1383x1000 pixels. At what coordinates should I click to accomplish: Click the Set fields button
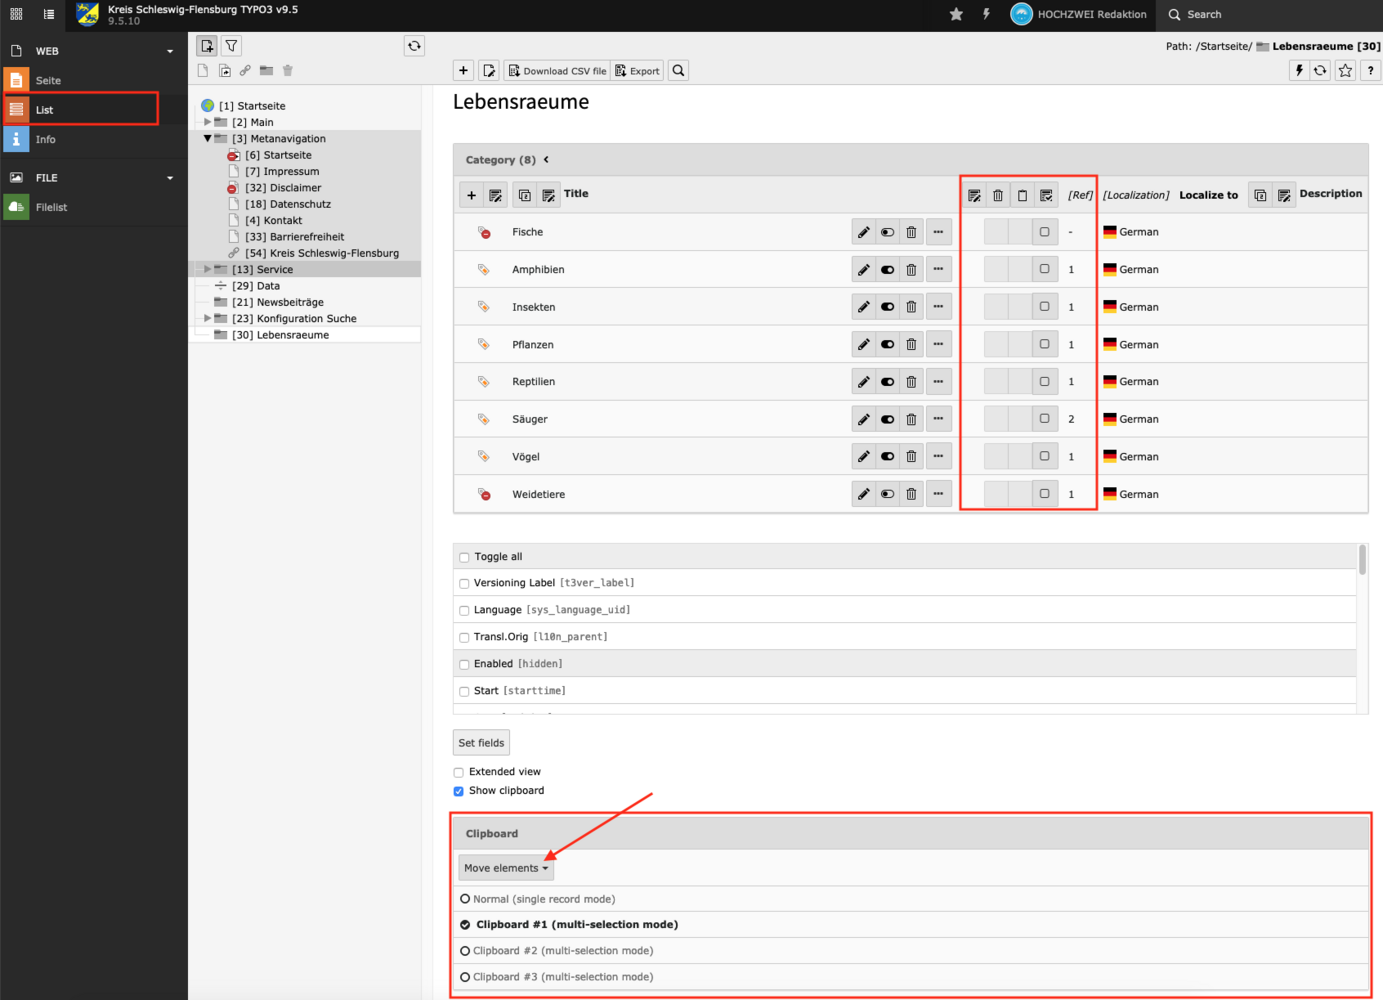click(x=481, y=743)
